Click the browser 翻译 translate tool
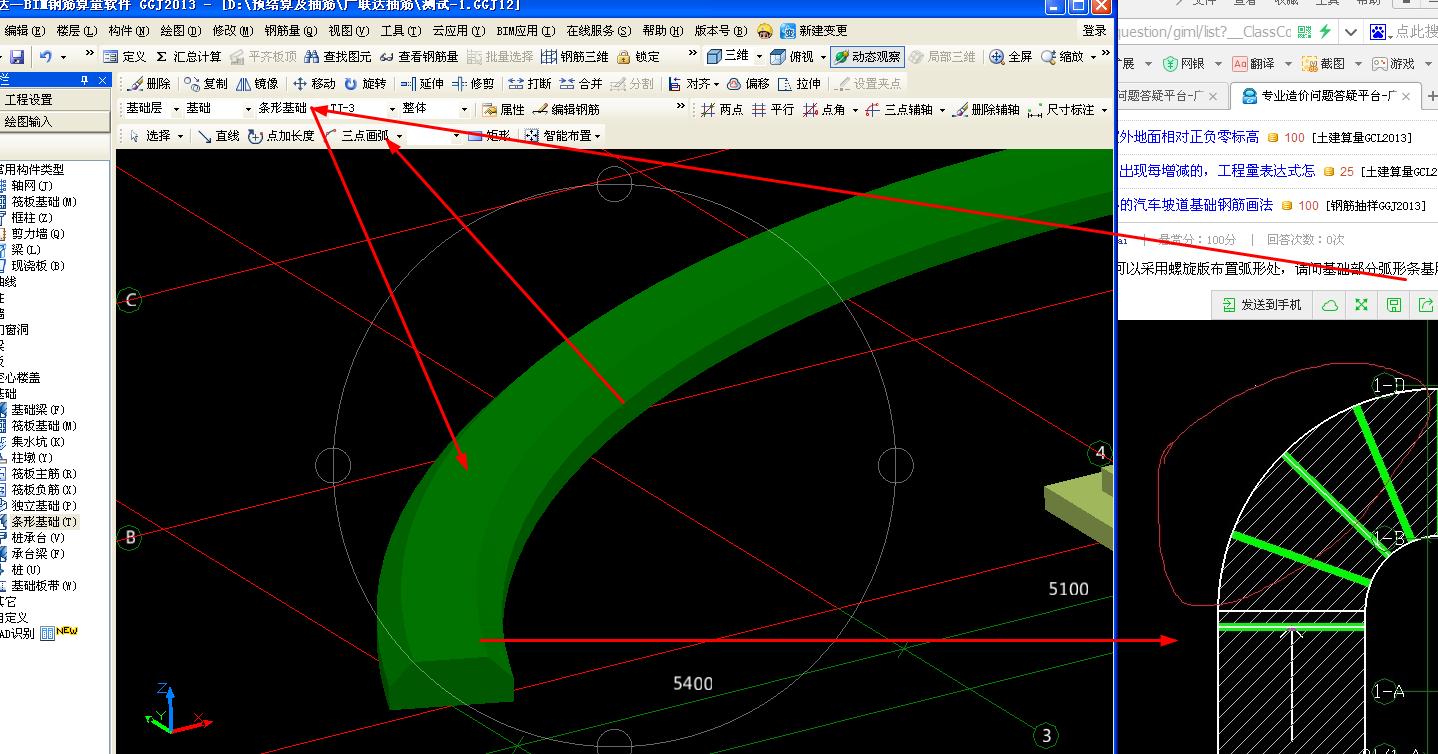The image size is (1438, 754). click(x=1253, y=63)
